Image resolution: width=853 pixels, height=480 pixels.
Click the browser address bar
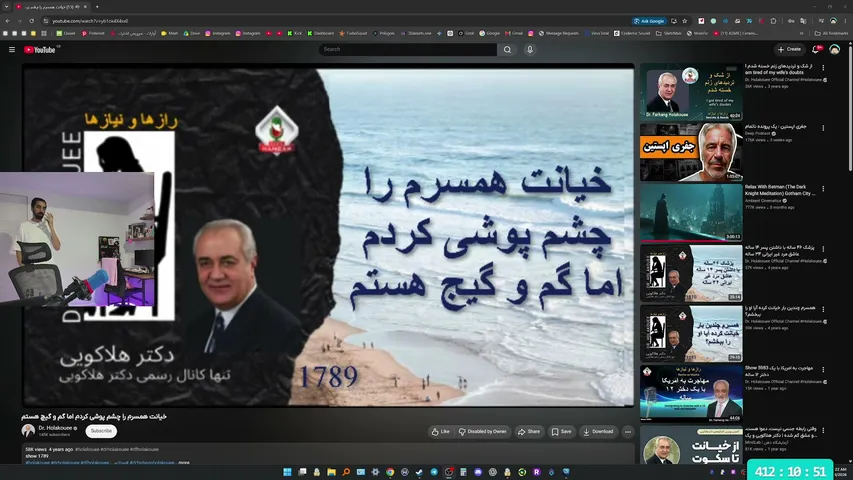[337, 21]
